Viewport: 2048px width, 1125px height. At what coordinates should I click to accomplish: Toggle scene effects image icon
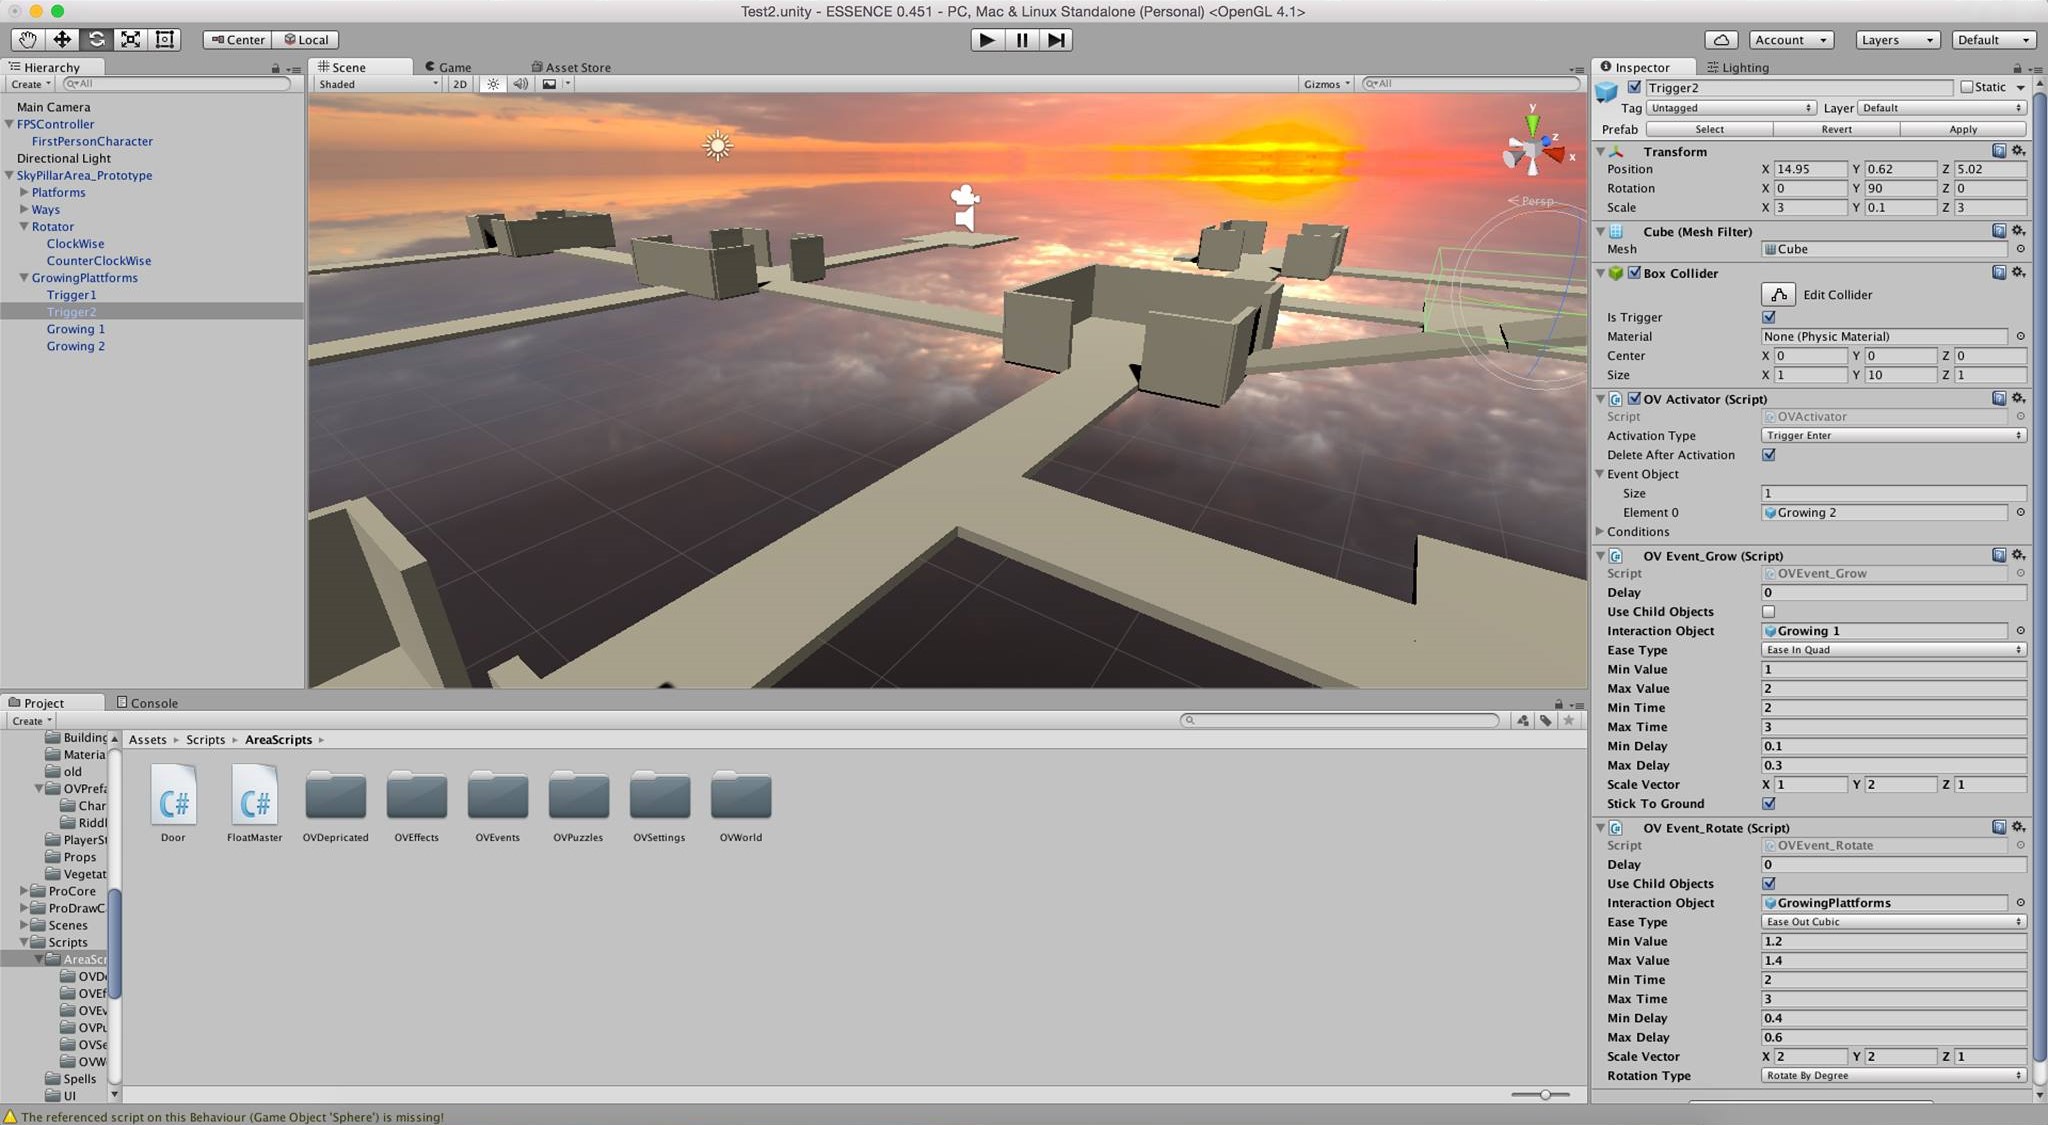[x=549, y=84]
